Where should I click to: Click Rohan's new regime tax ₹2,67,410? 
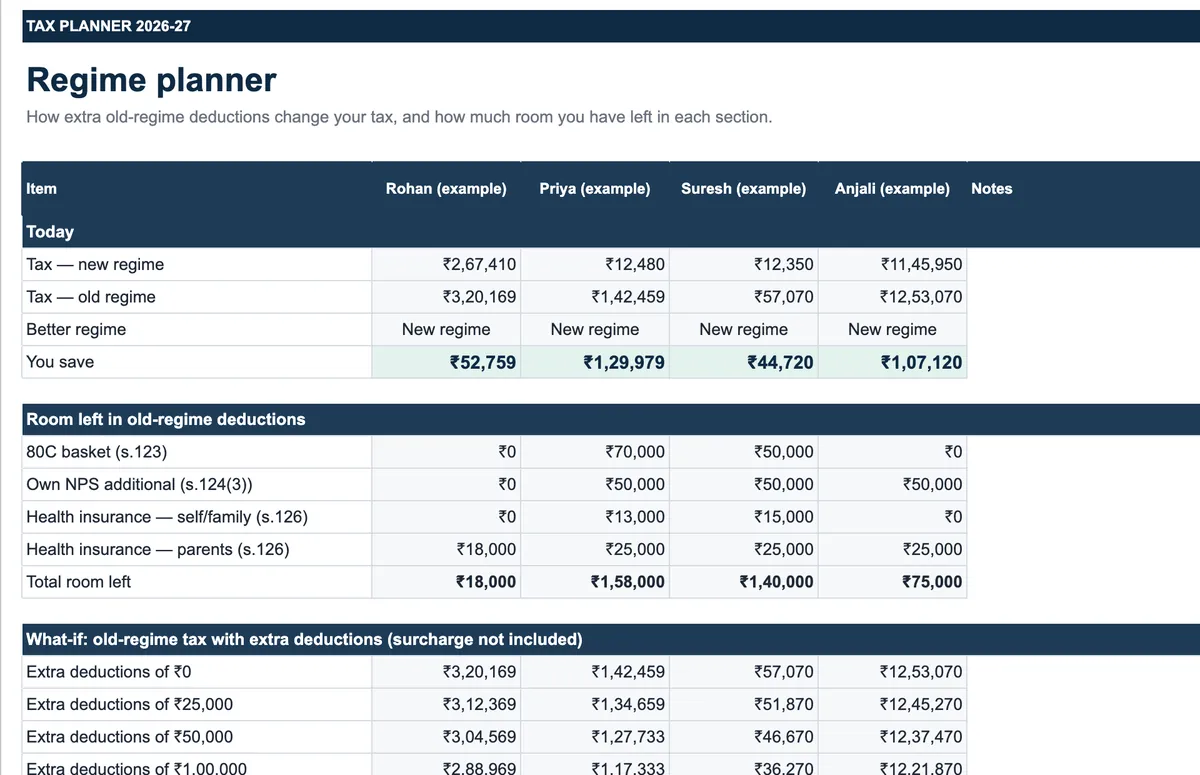(x=479, y=265)
